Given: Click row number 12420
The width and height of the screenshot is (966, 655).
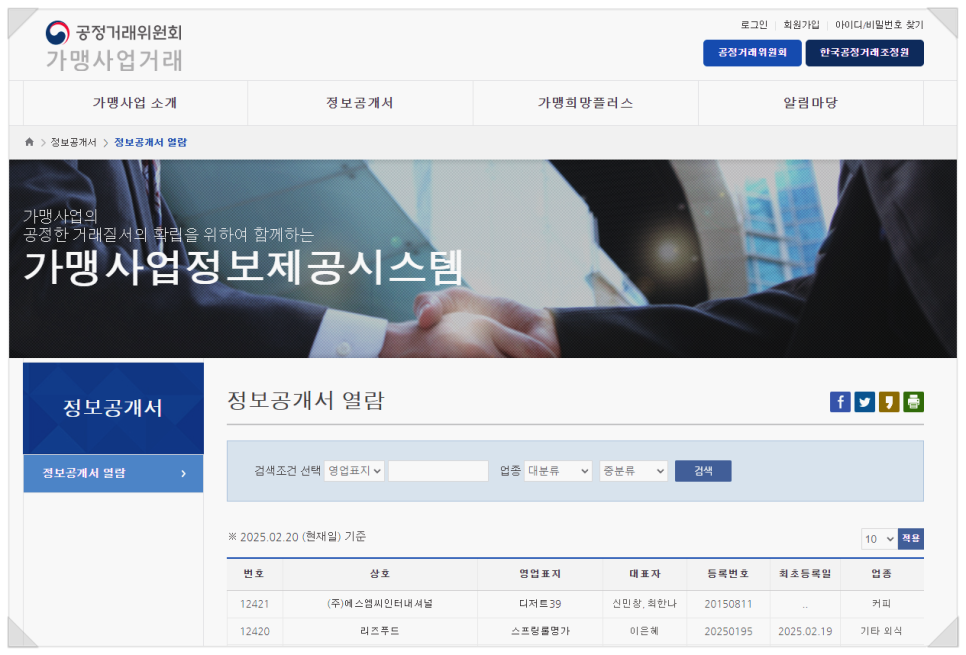Looking at the screenshot, I should [x=254, y=631].
